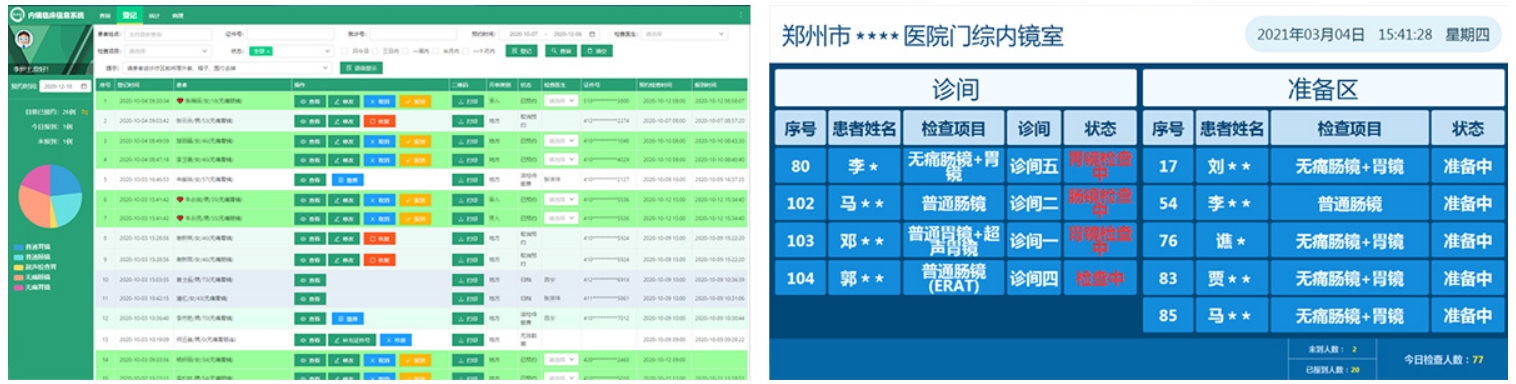Open the status dropdown with green tag

coord(290,51)
